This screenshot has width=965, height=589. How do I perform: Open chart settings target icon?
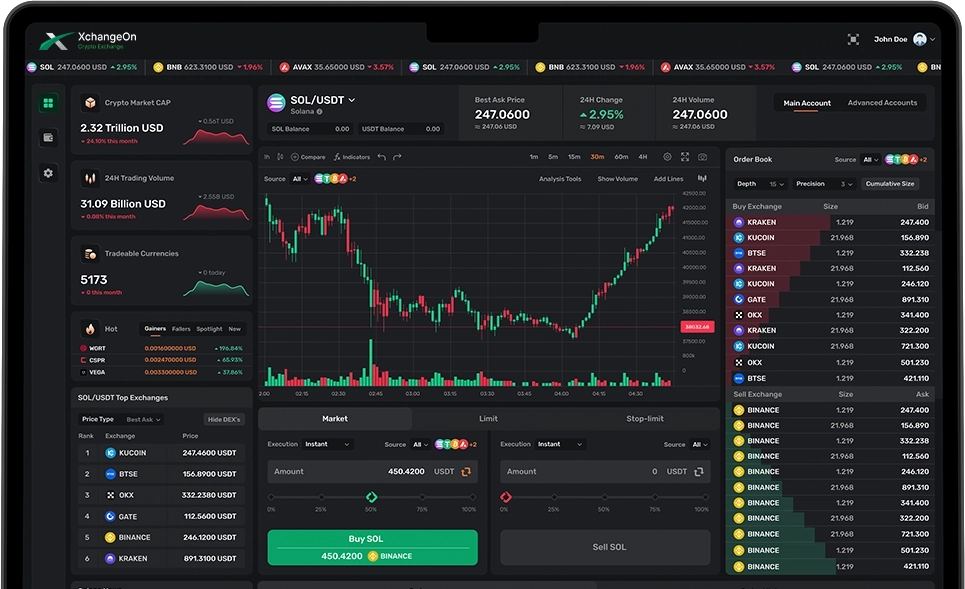tap(667, 157)
